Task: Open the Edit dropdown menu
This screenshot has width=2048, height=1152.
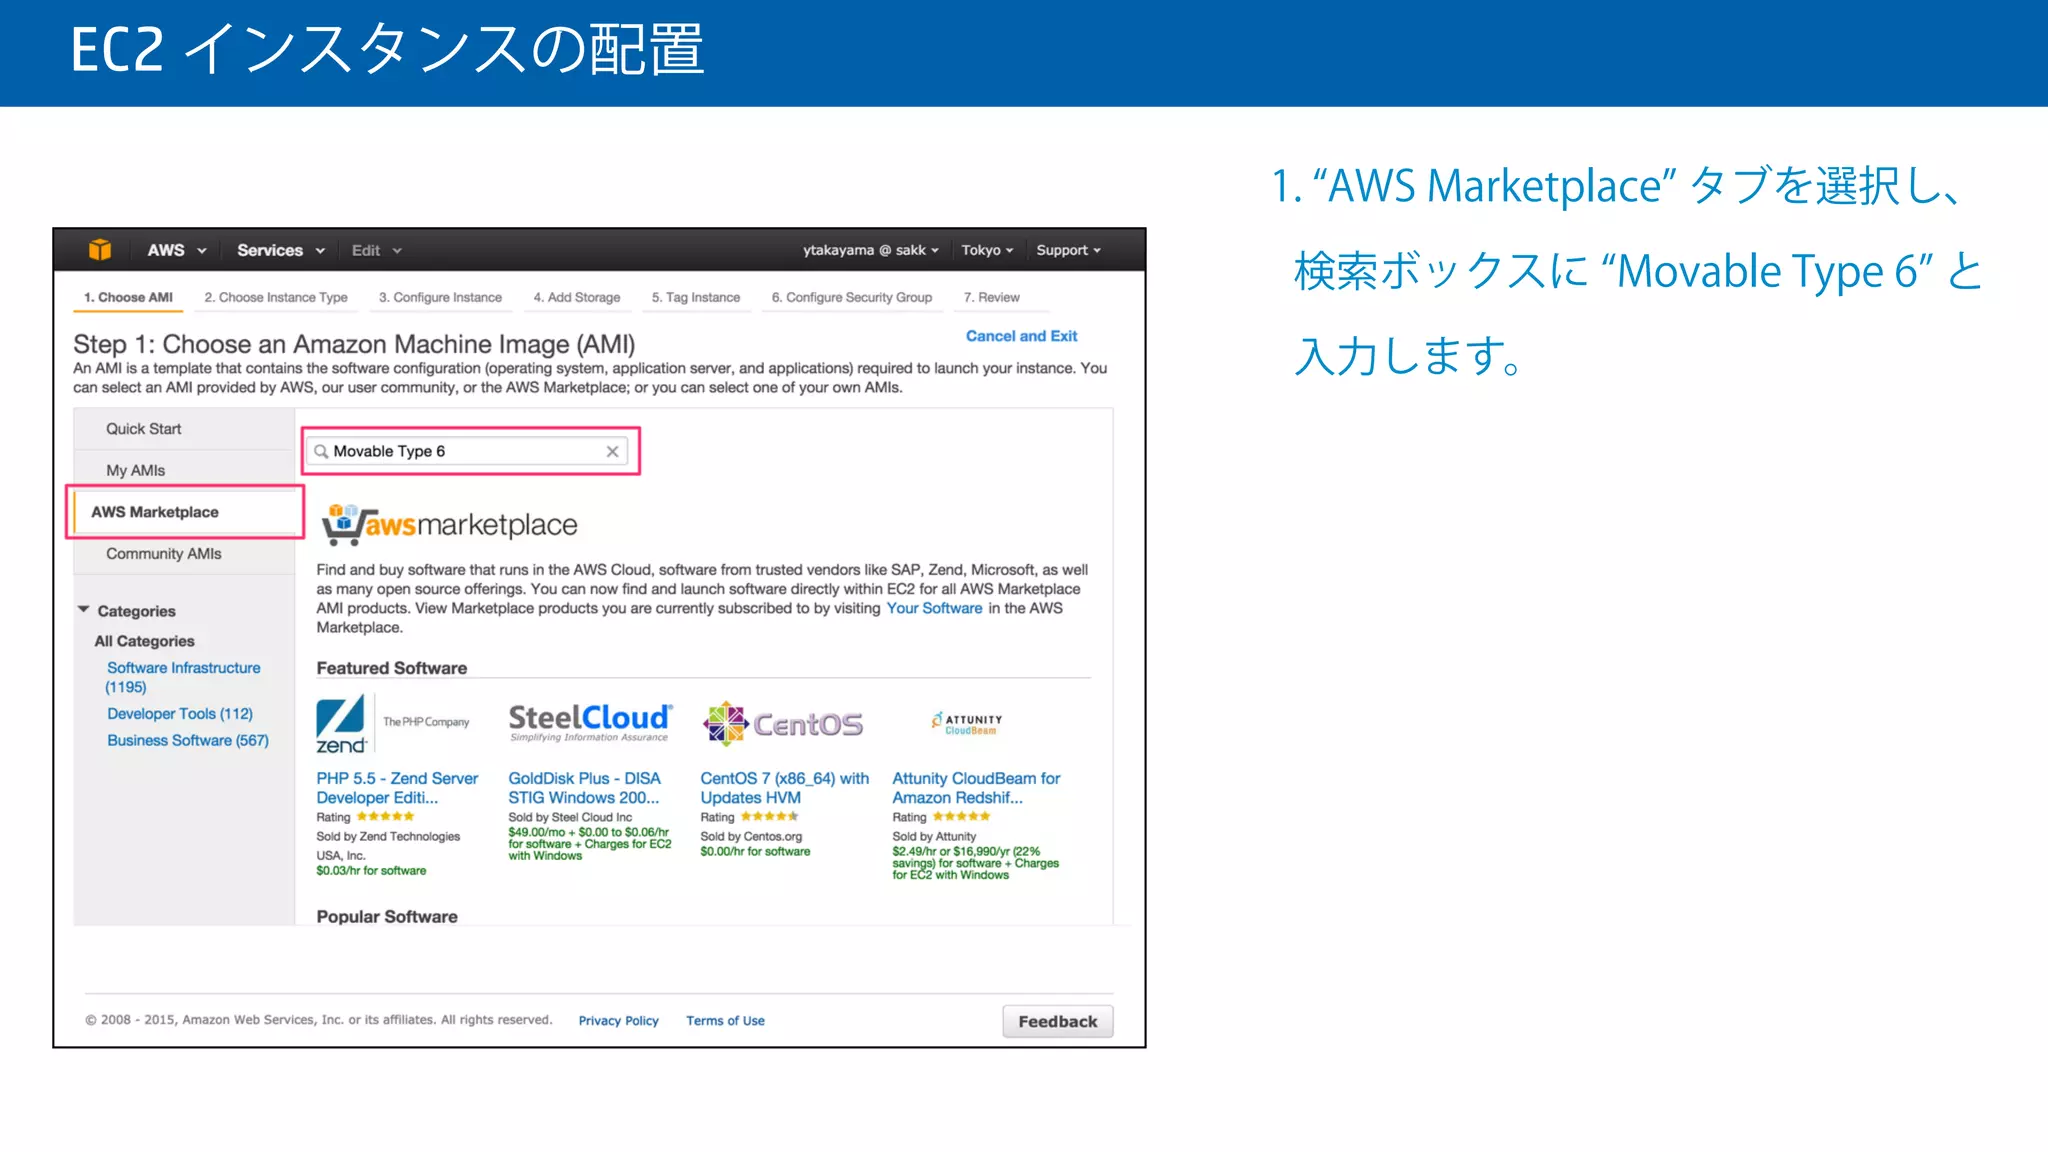Action: coord(376,250)
